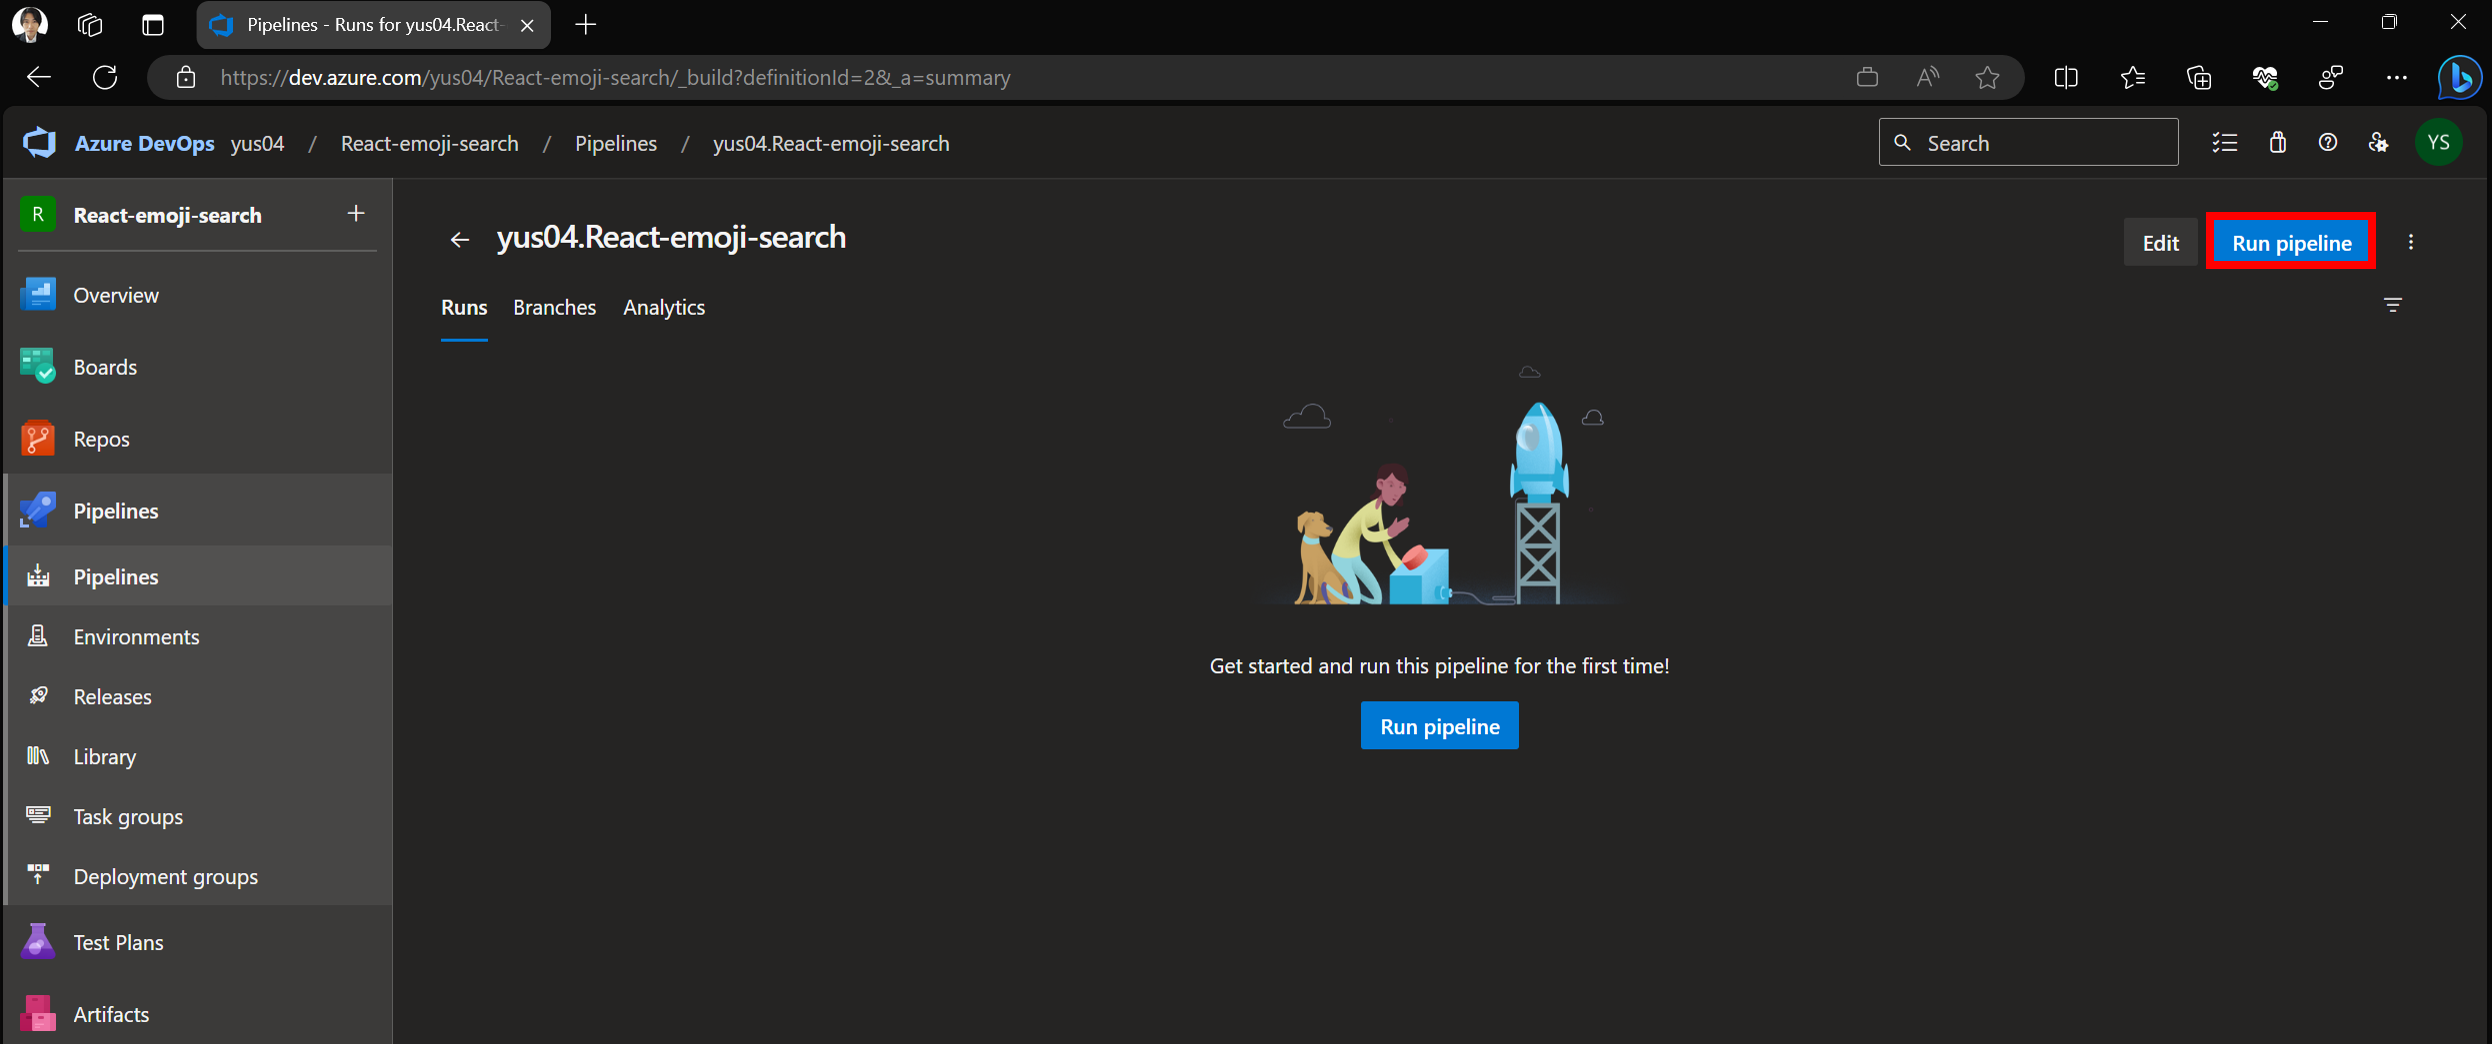The width and height of the screenshot is (2492, 1044).
Task: Click the yus04 organization breadcrumb
Action: click(x=258, y=143)
